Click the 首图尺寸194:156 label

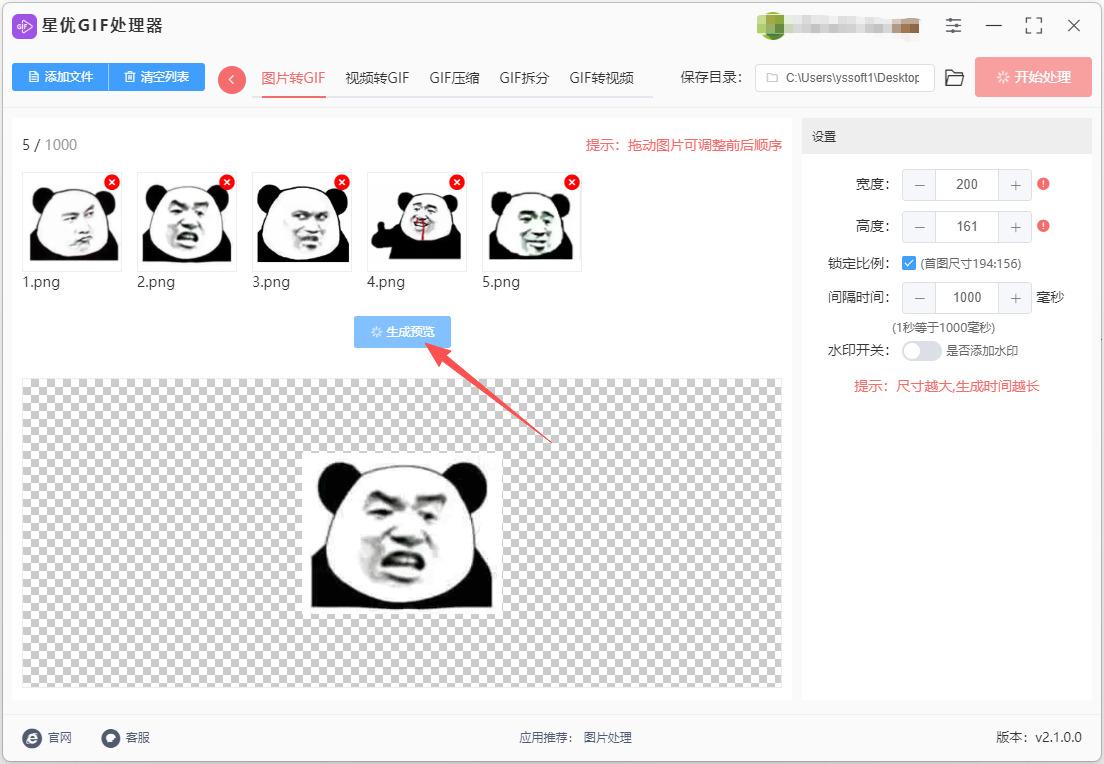click(x=971, y=263)
